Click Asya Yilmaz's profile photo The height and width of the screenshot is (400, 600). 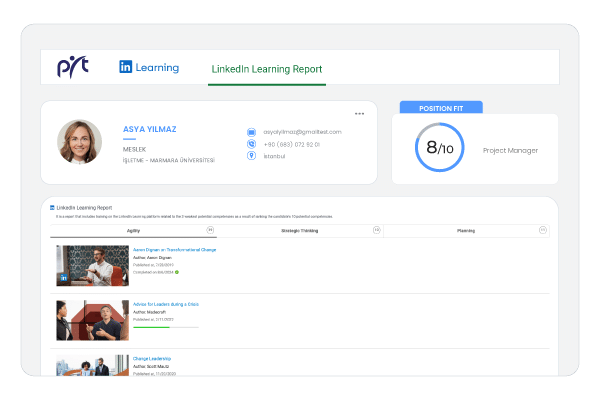pyautogui.click(x=80, y=142)
